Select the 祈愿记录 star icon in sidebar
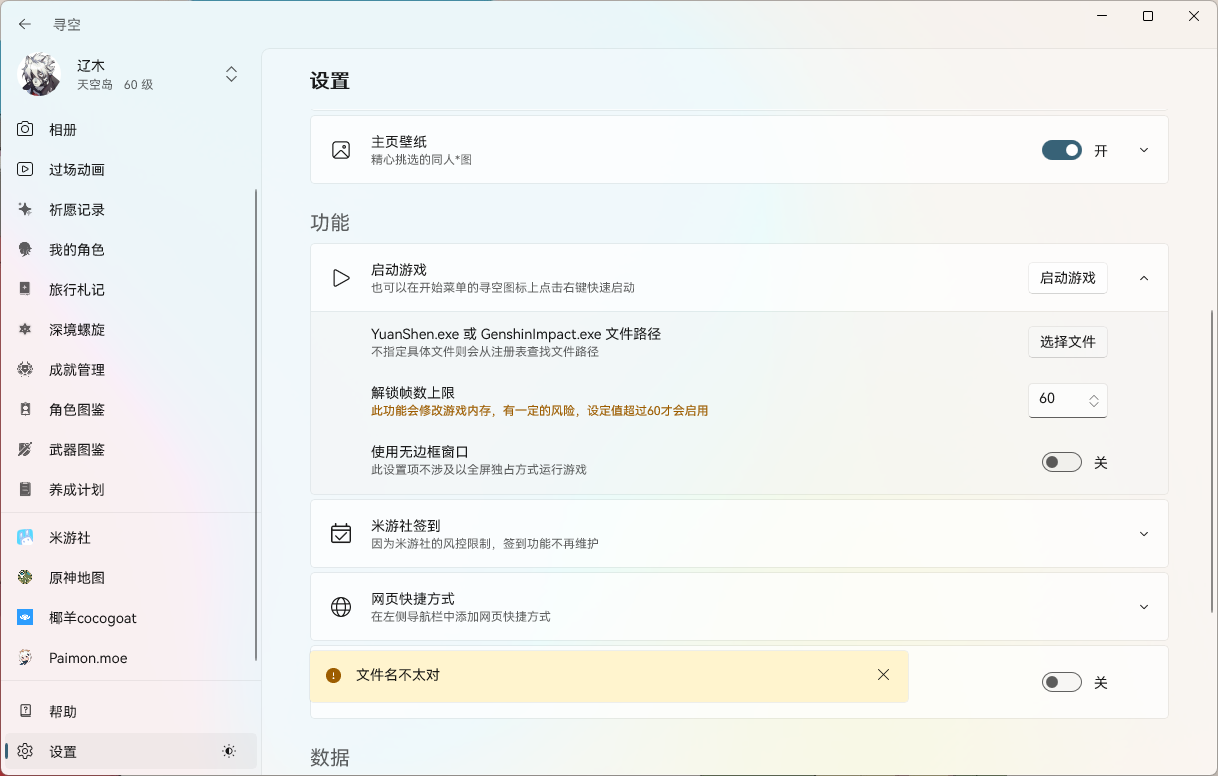The image size is (1218, 776). click(24, 209)
